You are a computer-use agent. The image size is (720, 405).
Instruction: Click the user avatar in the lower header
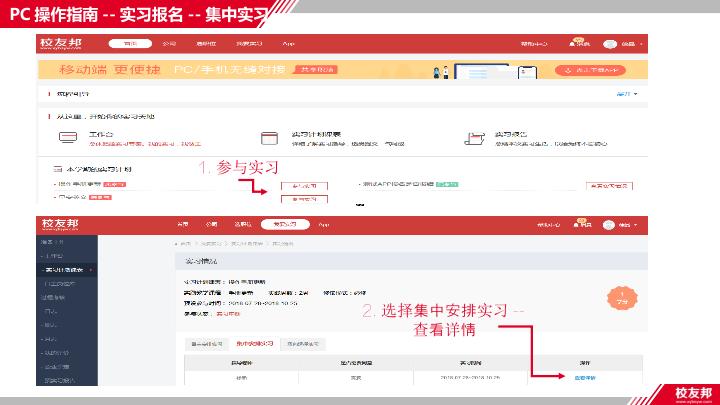click(612, 224)
